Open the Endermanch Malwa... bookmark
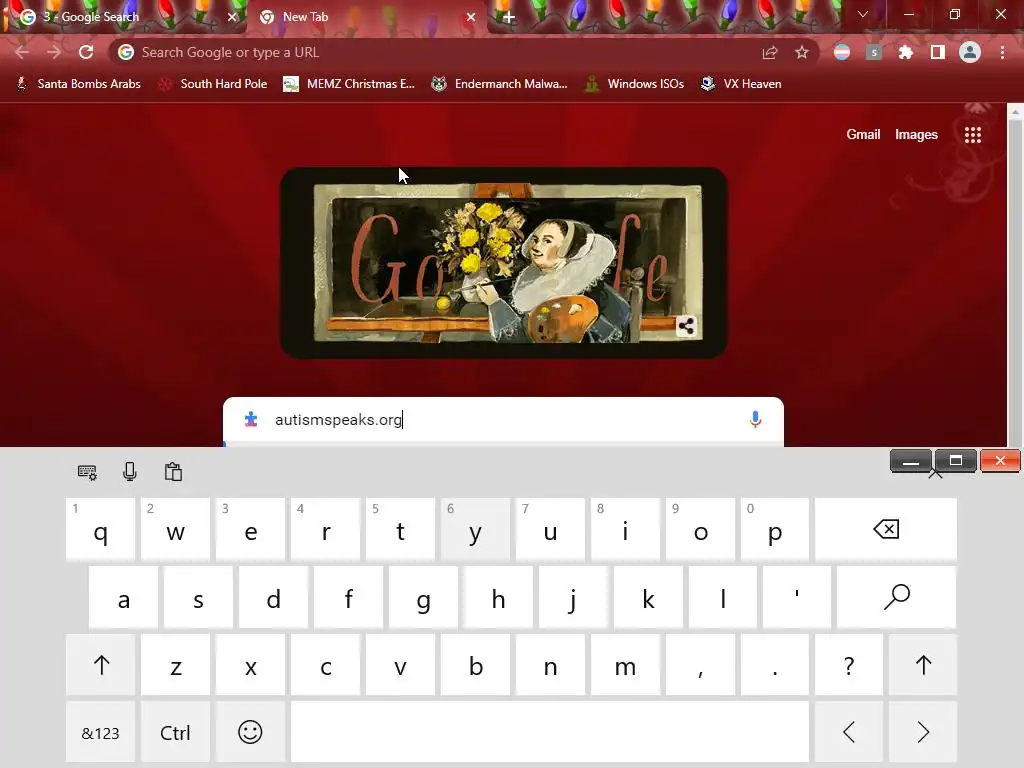 pos(500,84)
